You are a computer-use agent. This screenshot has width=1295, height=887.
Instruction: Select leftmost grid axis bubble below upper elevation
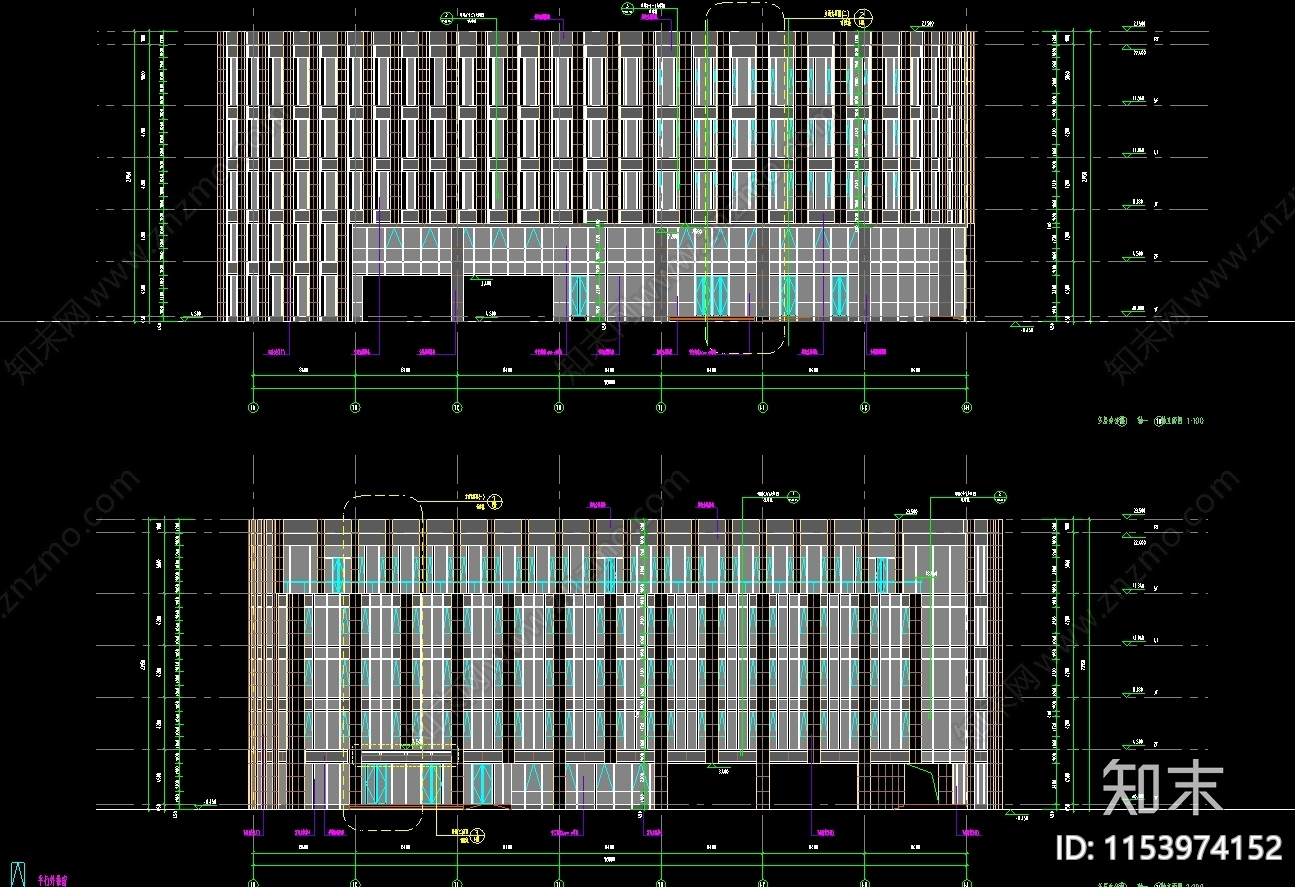[253, 407]
